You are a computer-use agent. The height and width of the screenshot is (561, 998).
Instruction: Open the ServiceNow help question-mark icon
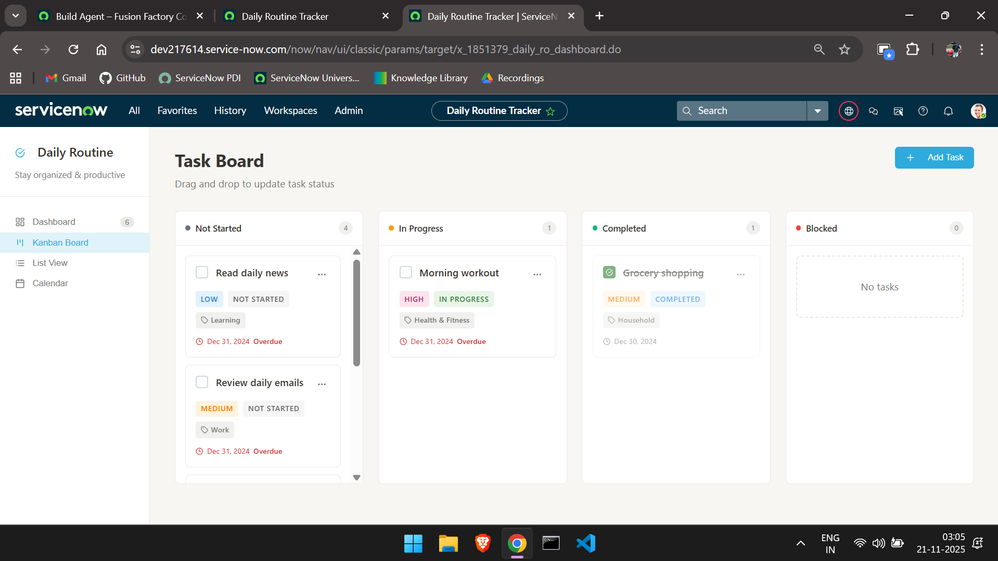point(923,111)
